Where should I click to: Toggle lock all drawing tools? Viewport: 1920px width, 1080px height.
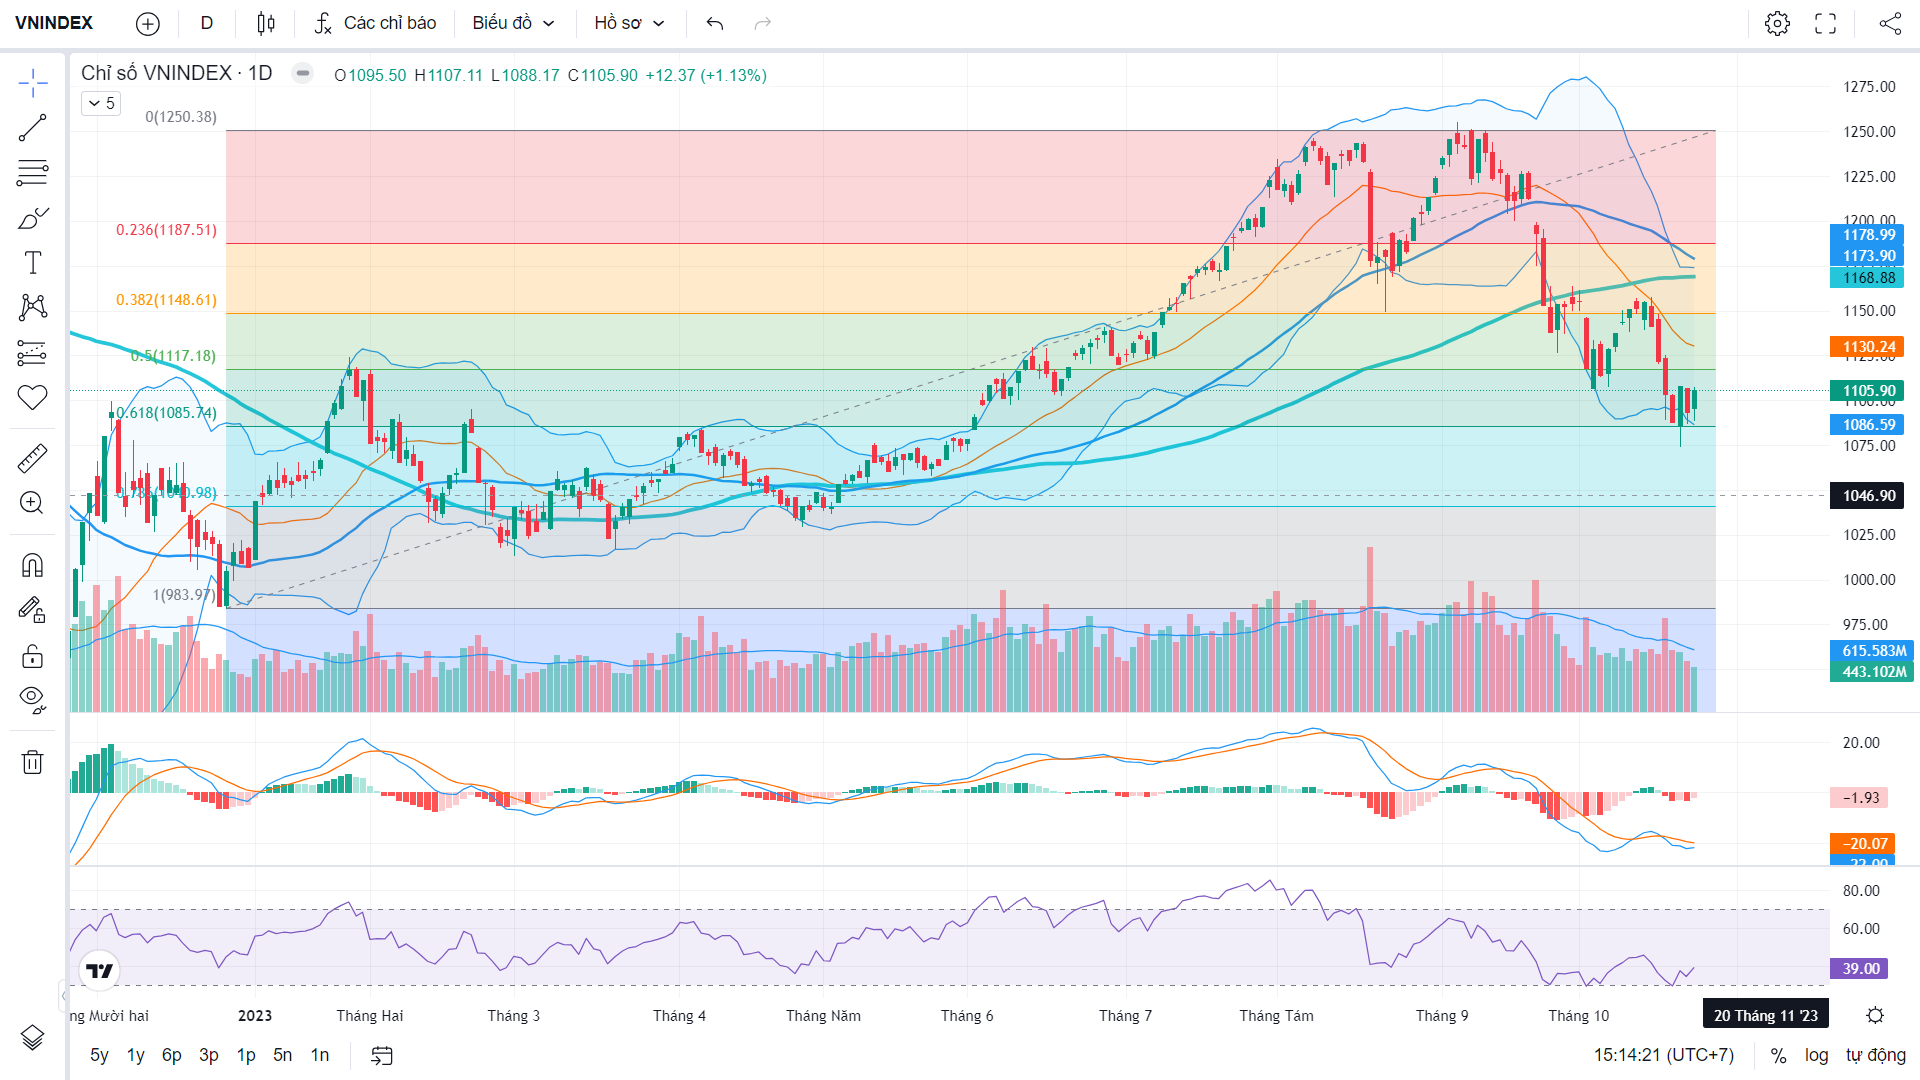click(x=33, y=655)
